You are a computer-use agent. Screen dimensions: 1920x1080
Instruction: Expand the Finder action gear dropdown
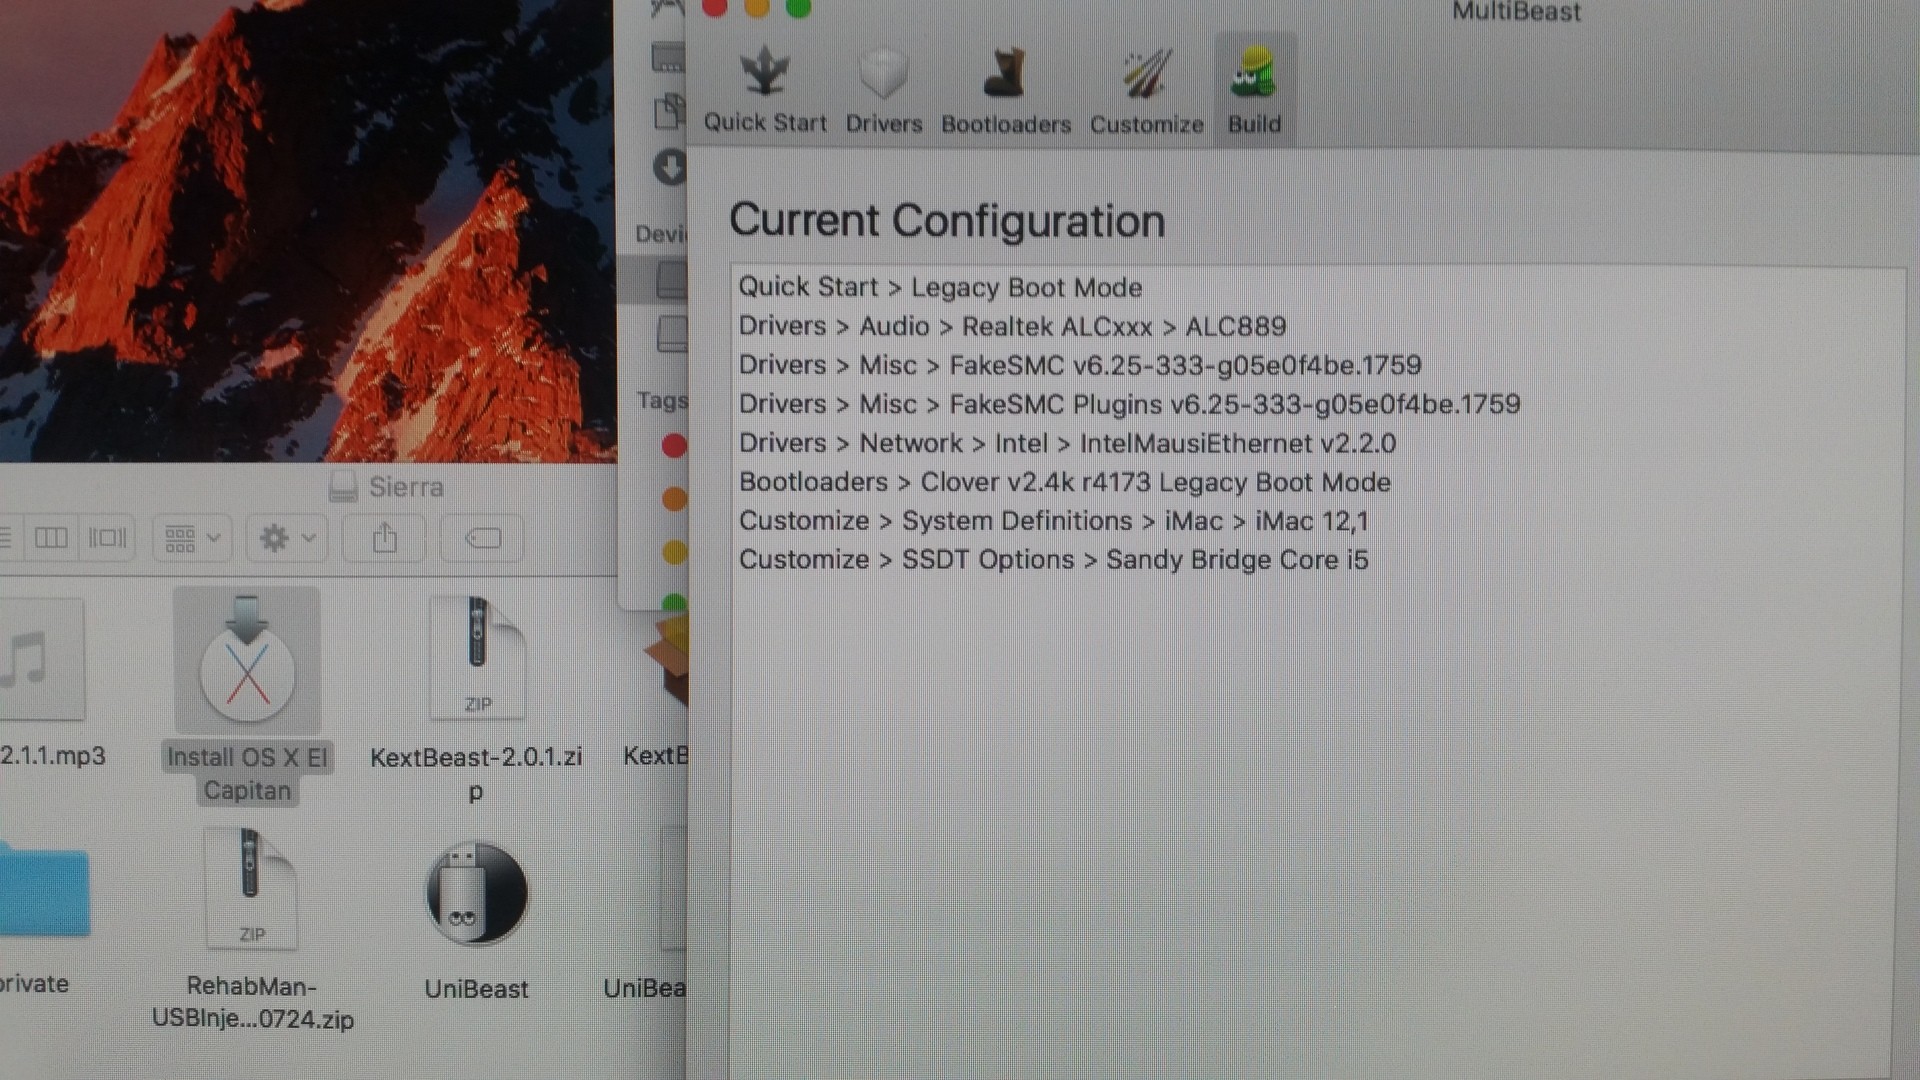pyautogui.click(x=287, y=539)
